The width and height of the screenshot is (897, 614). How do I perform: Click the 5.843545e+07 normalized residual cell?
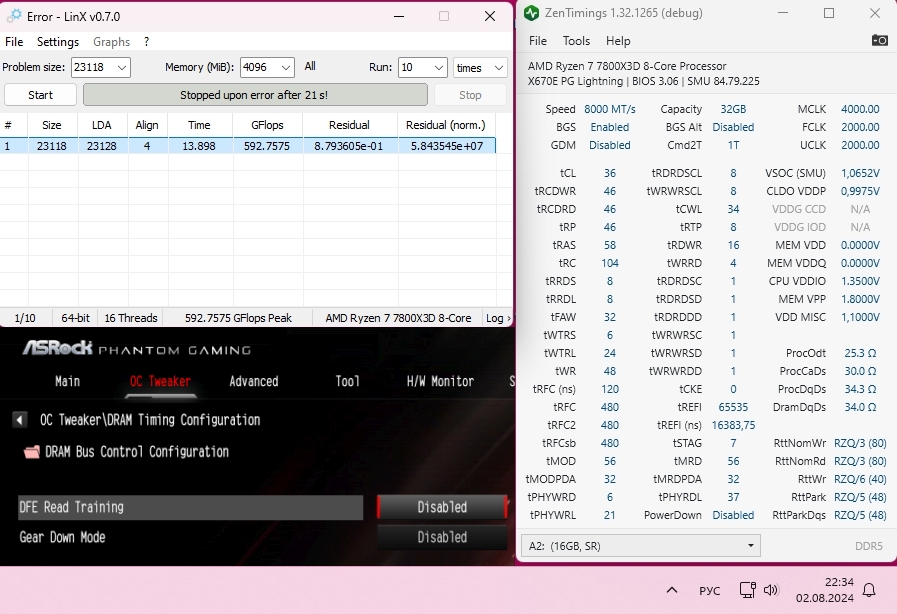coord(447,146)
